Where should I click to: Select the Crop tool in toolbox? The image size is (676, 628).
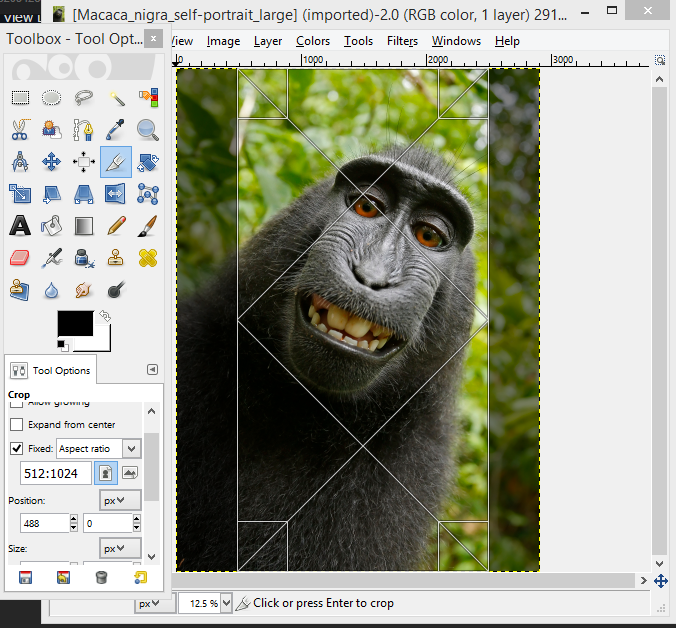(x=116, y=162)
